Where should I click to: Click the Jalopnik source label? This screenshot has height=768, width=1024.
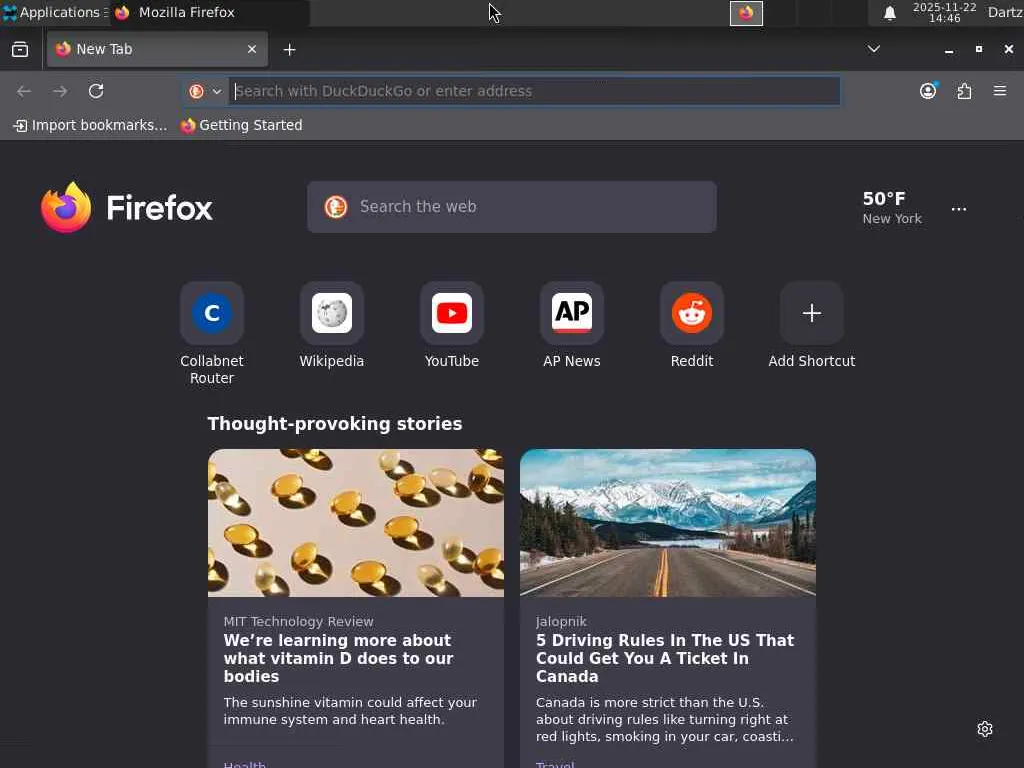point(561,622)
